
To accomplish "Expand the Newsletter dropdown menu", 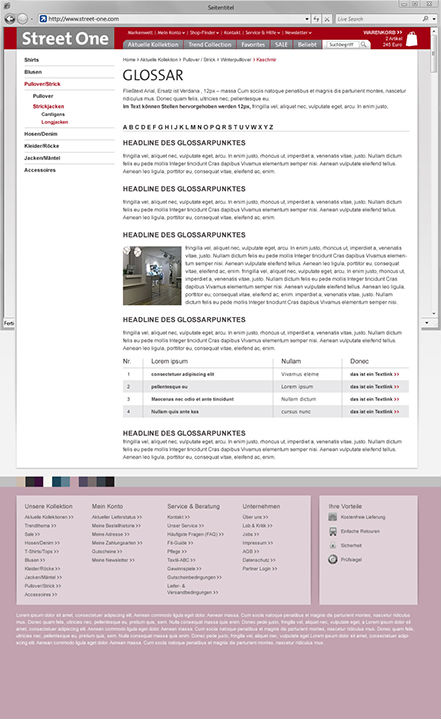I will [298, 33].
